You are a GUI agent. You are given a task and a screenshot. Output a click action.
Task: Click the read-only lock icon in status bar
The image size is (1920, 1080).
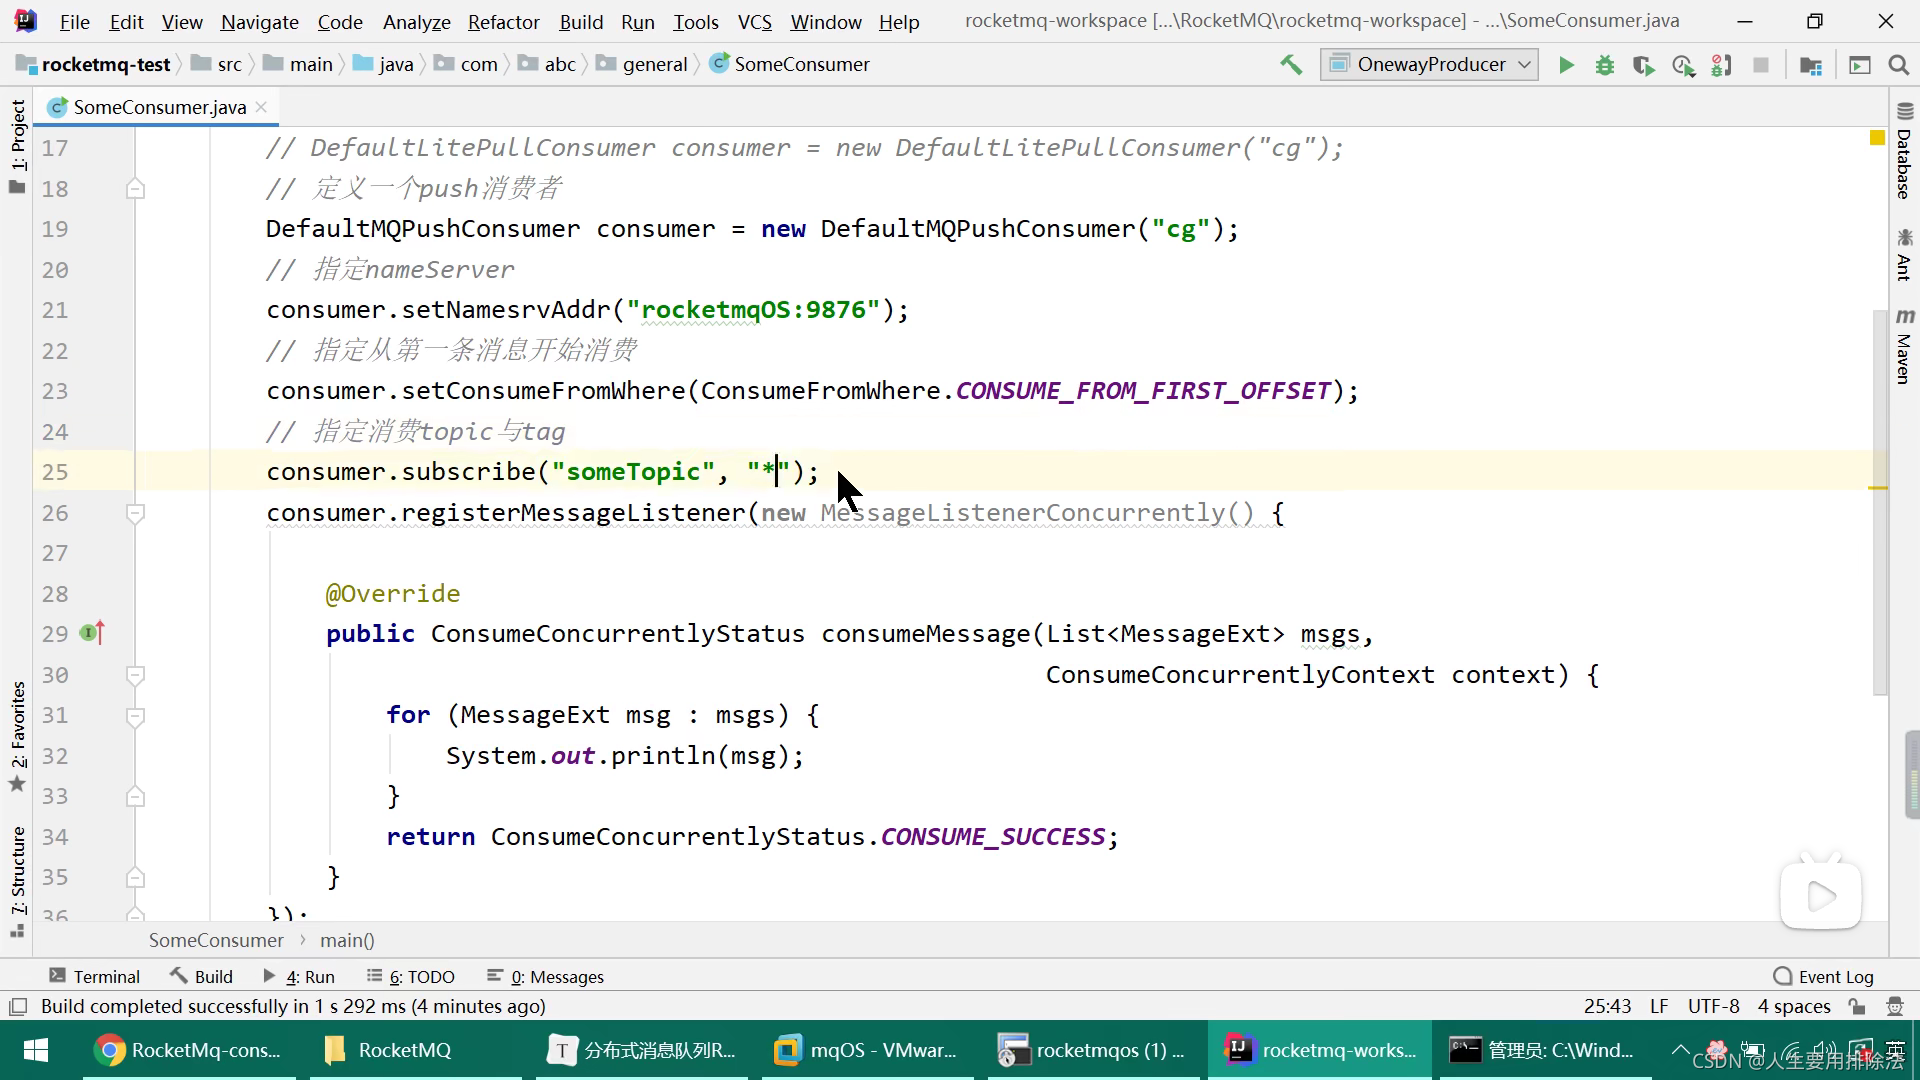point(1857,1006)
